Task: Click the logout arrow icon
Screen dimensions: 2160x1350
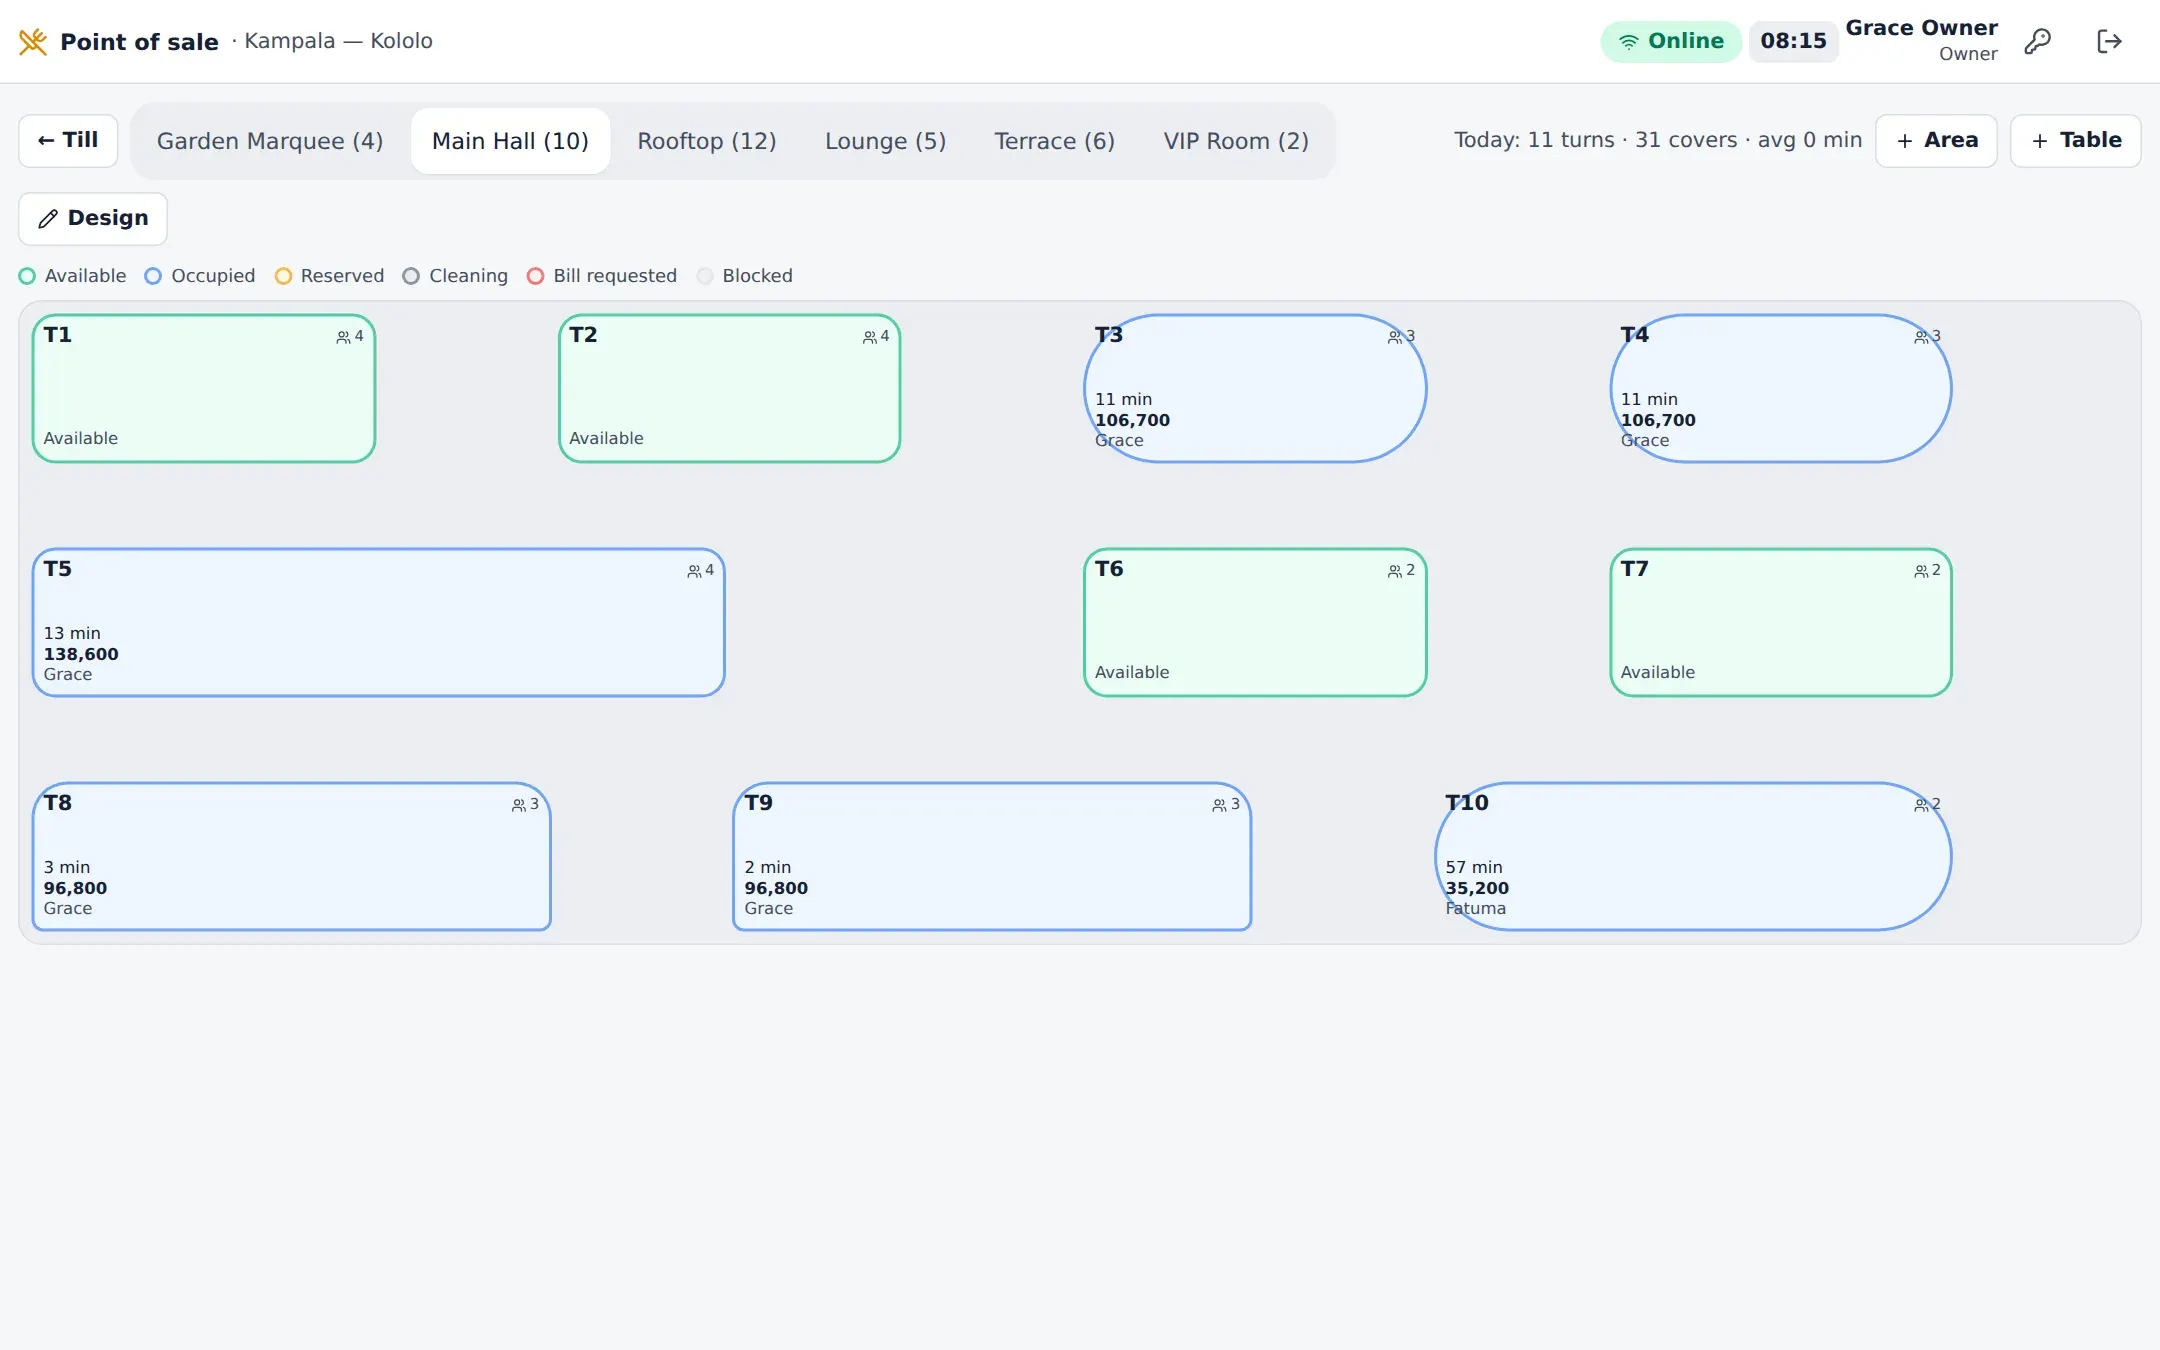Action: 2109,41
